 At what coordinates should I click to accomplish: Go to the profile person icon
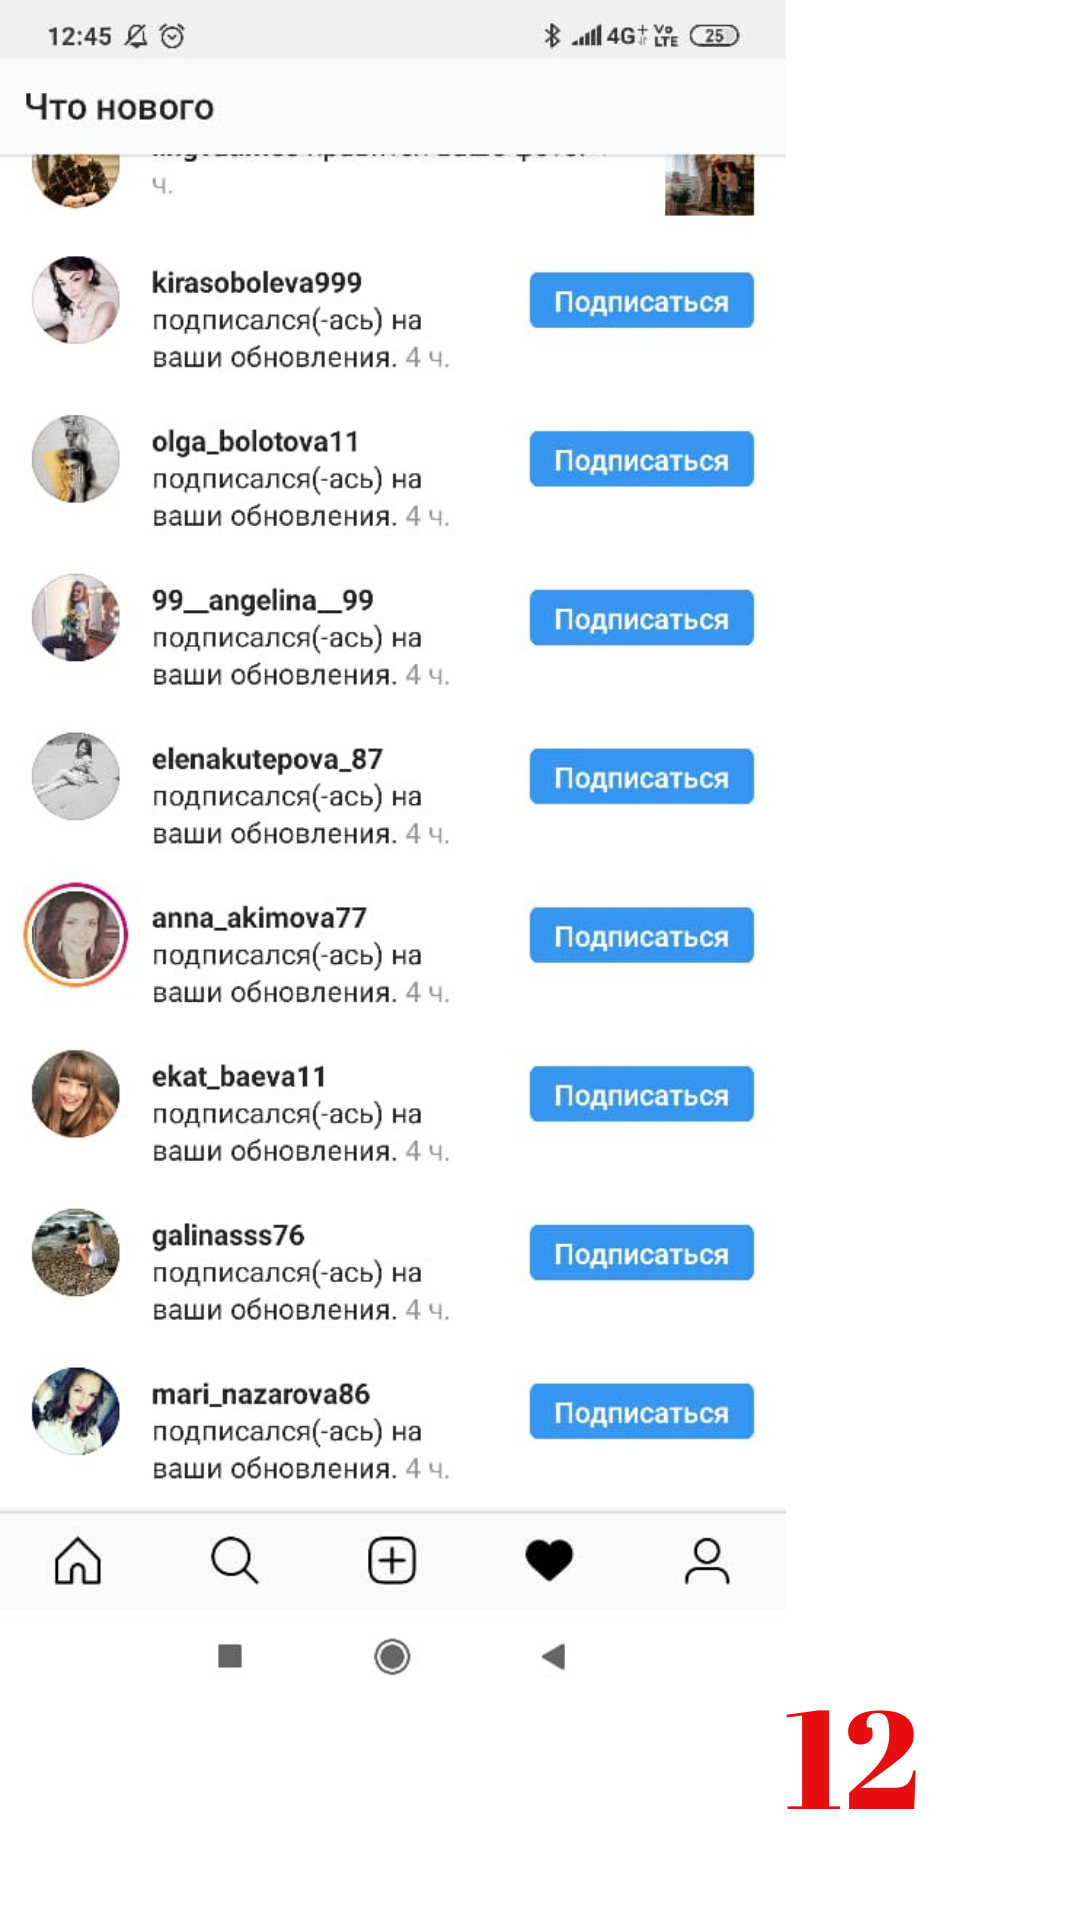point(707,1560)
